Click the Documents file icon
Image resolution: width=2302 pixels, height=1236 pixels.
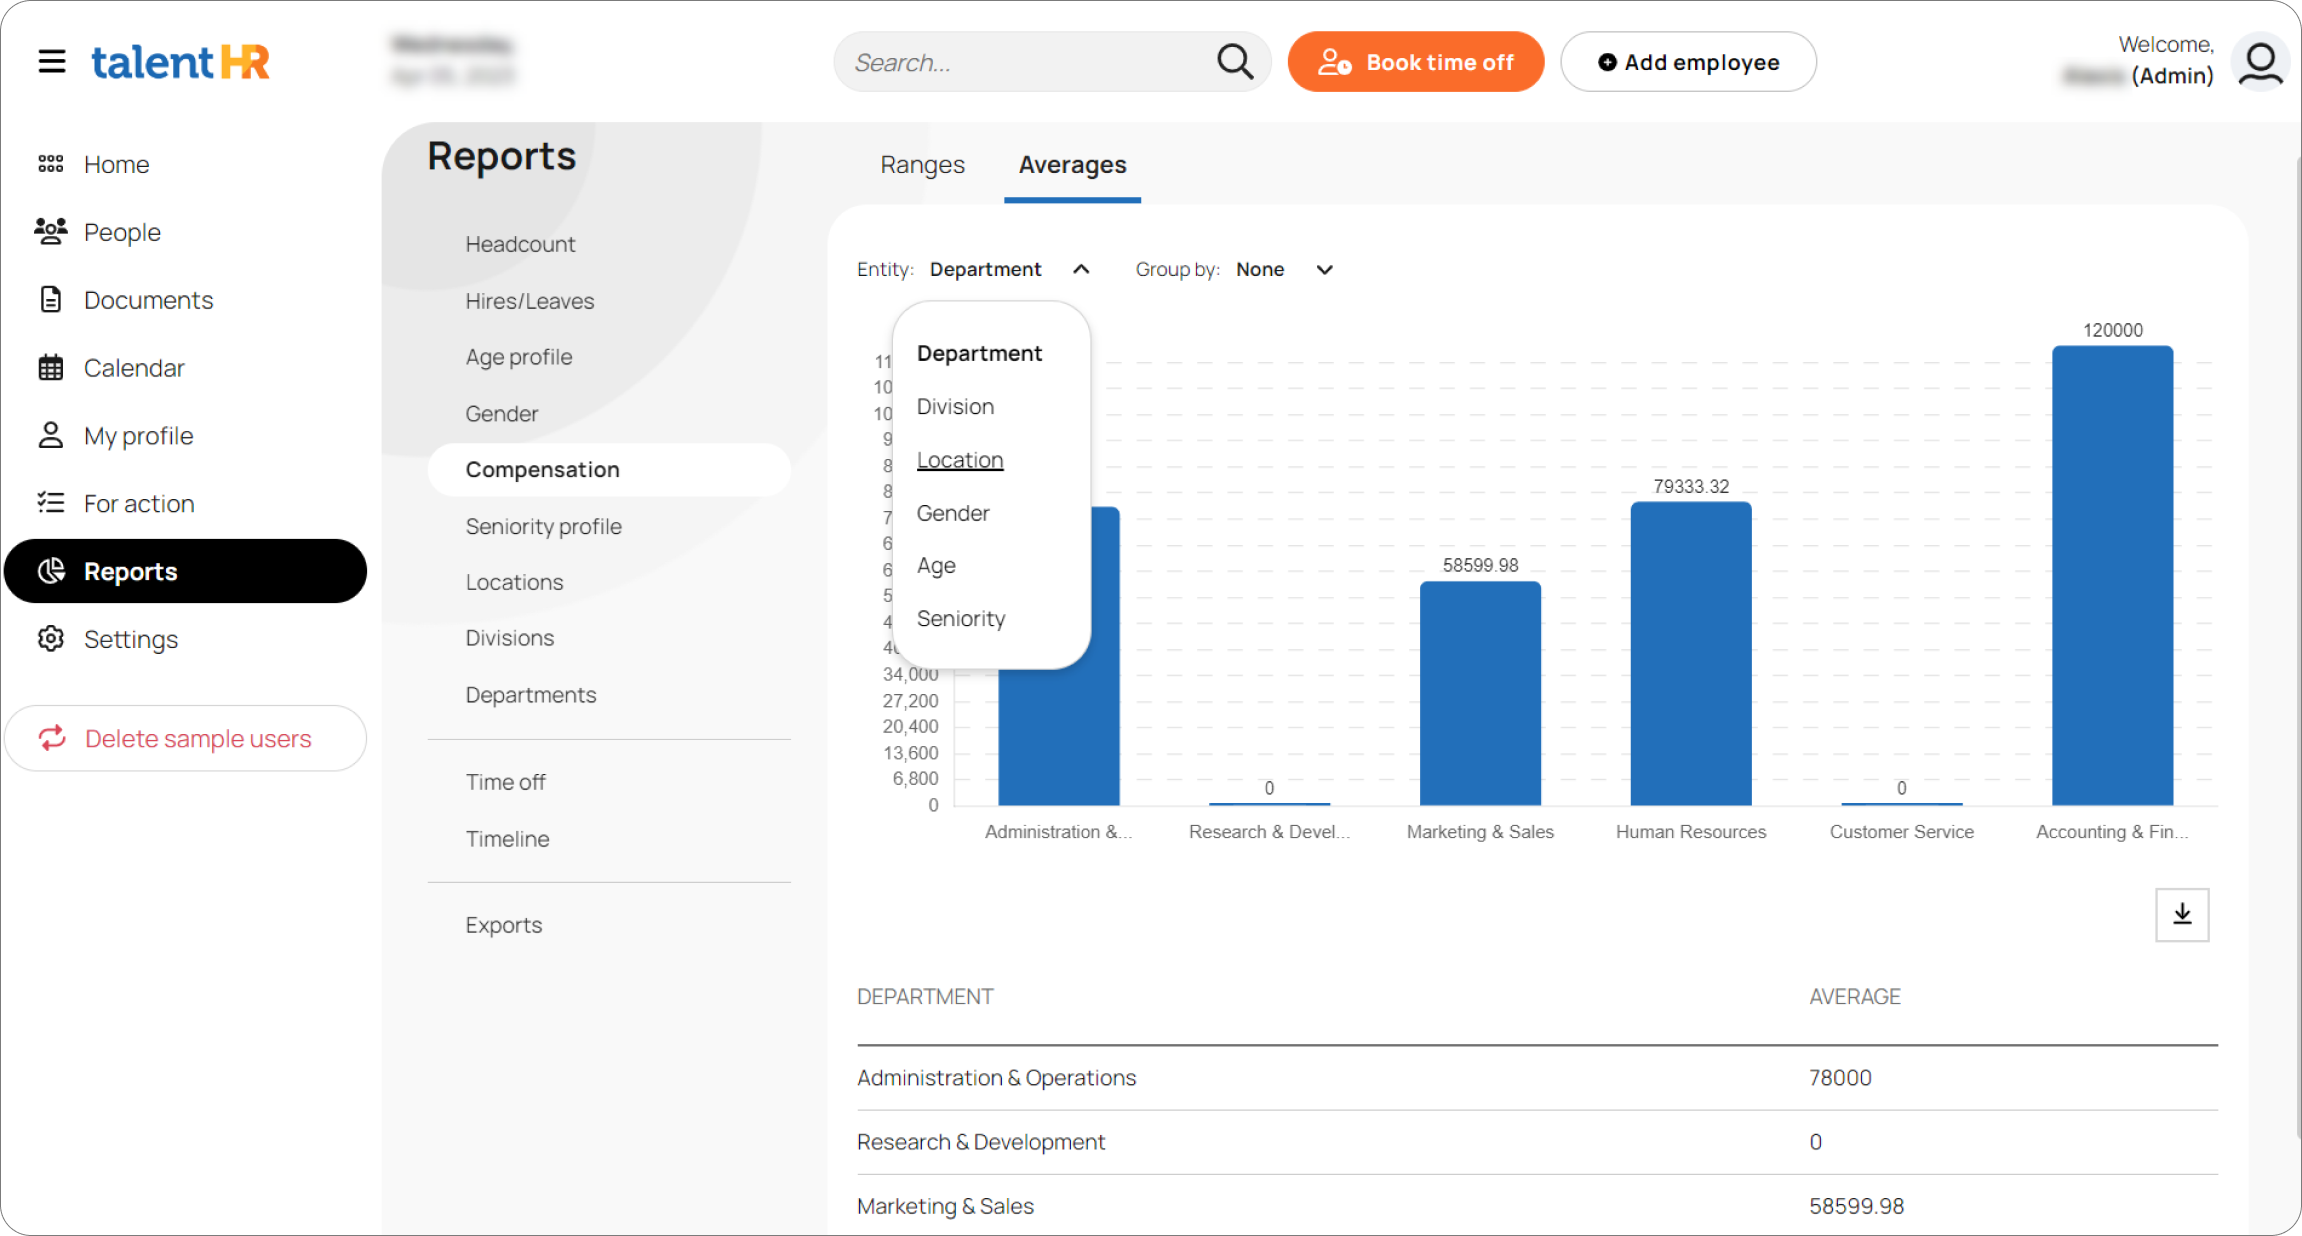pos(51,300)
